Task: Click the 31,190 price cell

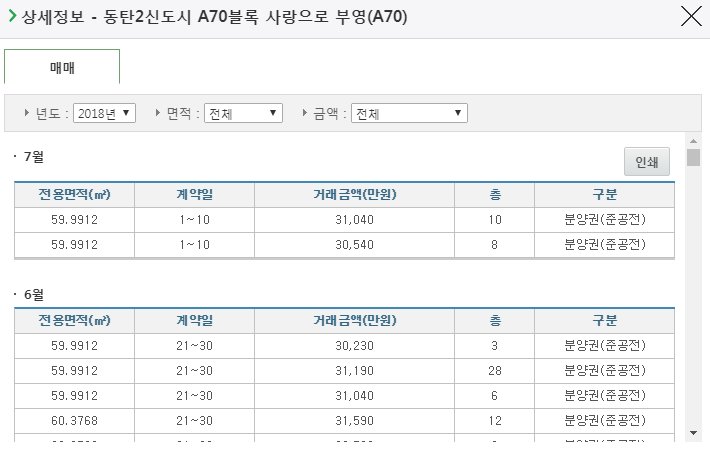Action: point(355,371)
